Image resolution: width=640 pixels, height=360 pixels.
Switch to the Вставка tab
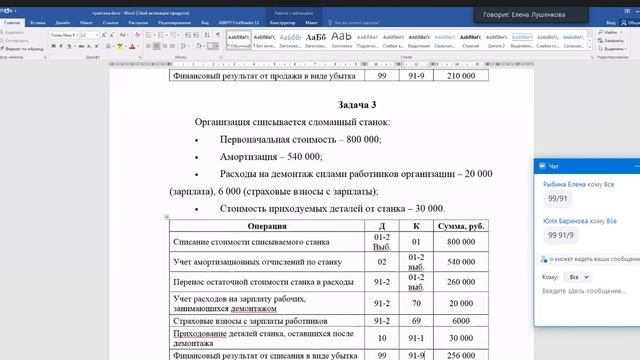tap(38, 22)
